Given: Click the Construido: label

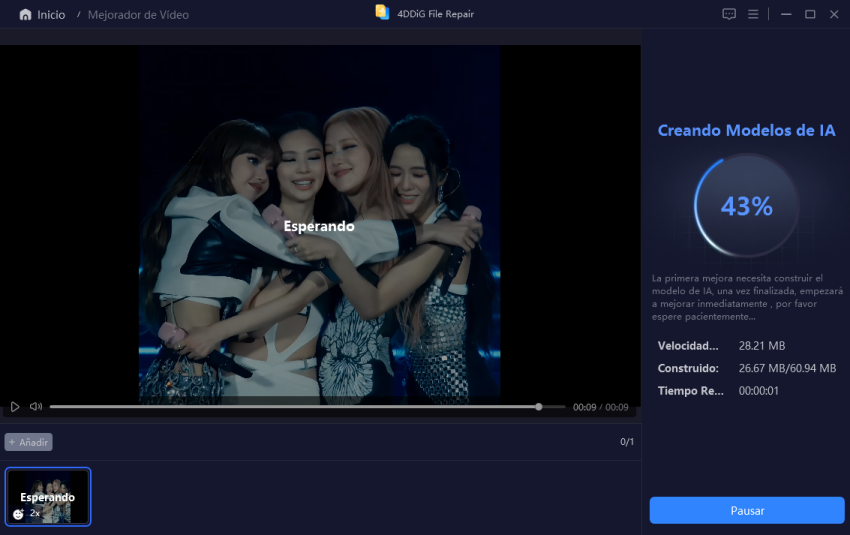Looking at the screenshot, I should (688, 369).
